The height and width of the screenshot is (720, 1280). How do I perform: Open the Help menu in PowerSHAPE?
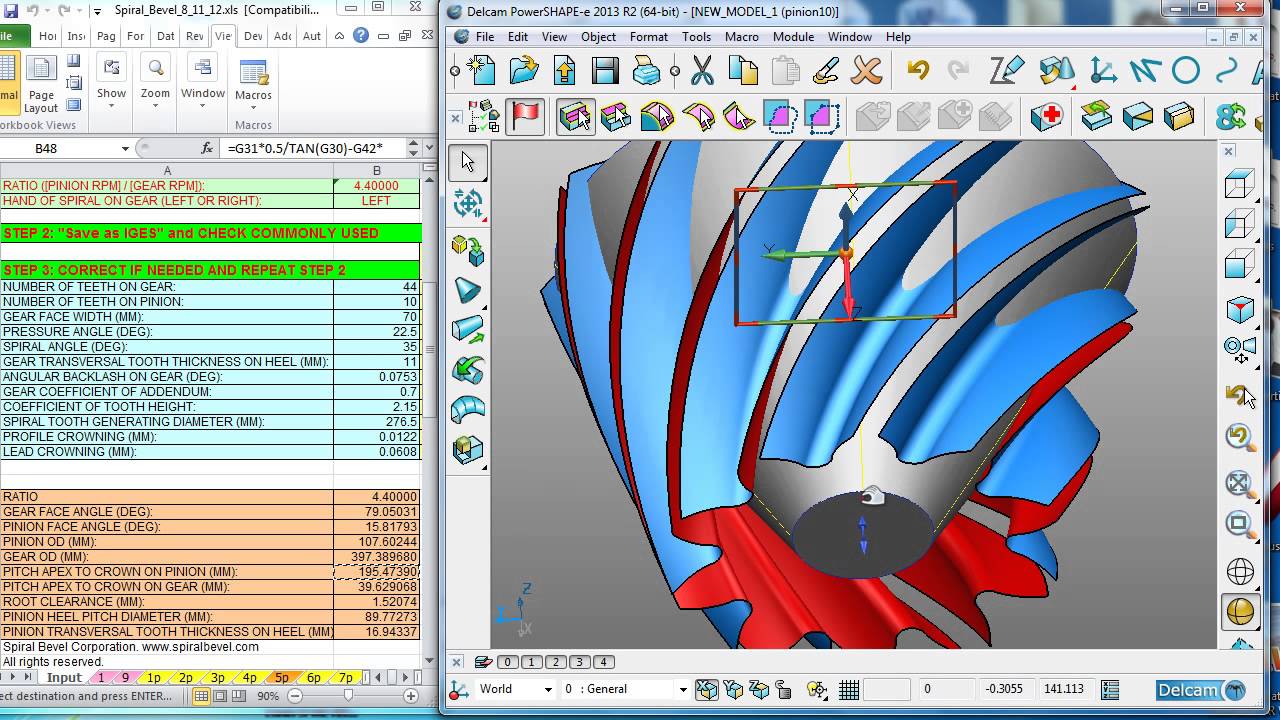(x=898, y=37)
